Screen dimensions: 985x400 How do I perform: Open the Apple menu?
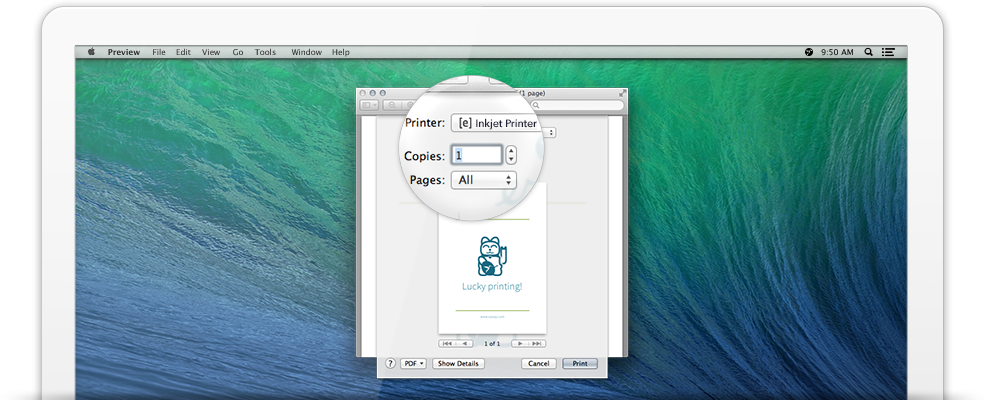[x=91, y=52]
